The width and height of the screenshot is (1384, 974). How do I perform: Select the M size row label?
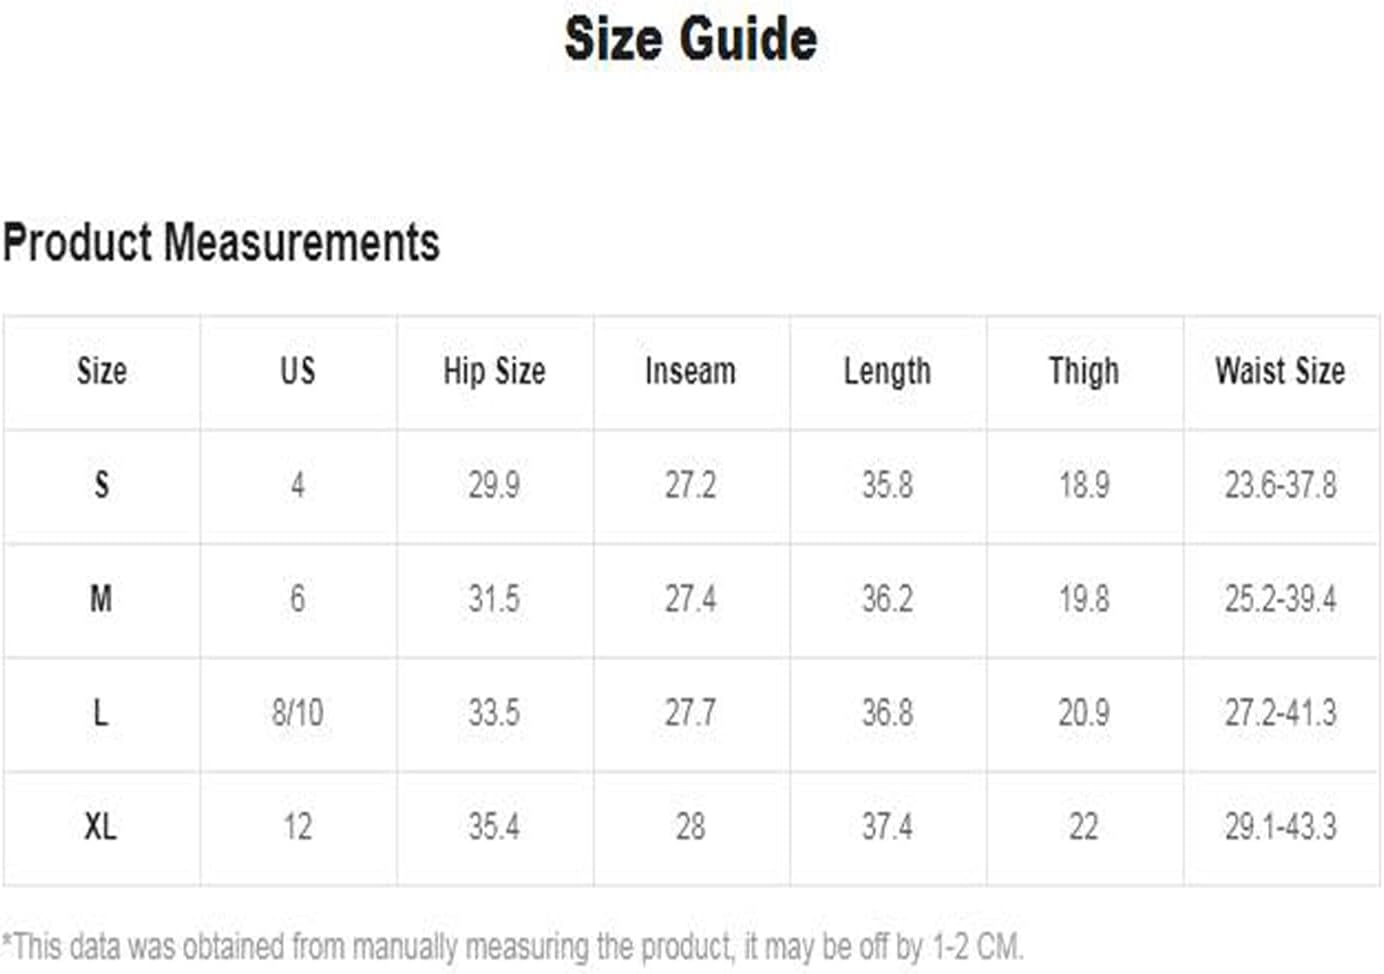point(101,599)
